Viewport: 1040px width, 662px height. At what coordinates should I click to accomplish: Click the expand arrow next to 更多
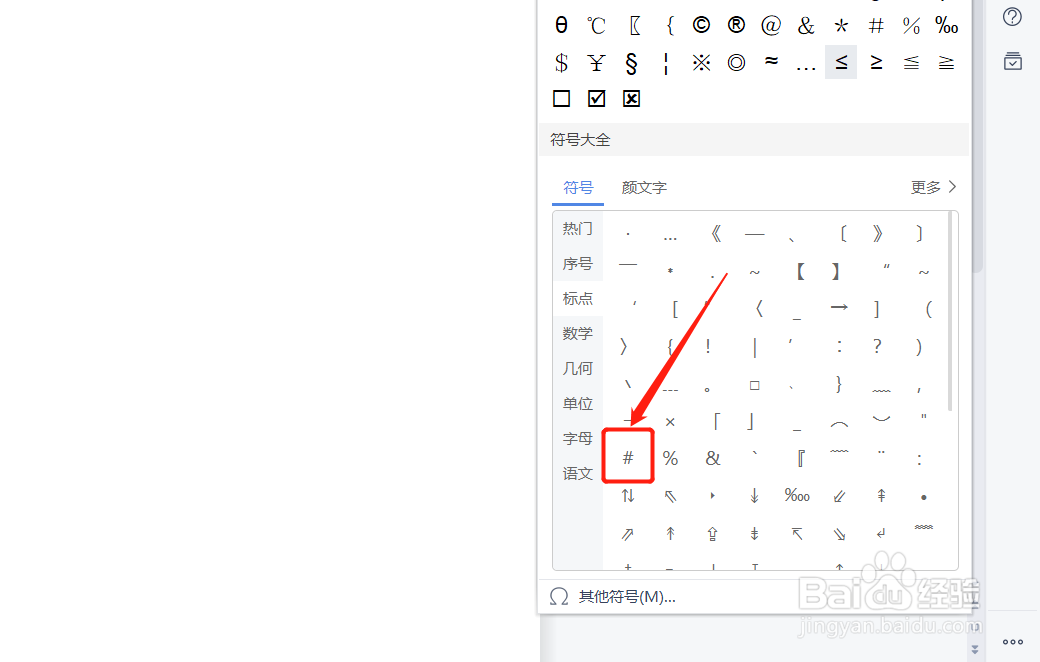click(952, 187)
